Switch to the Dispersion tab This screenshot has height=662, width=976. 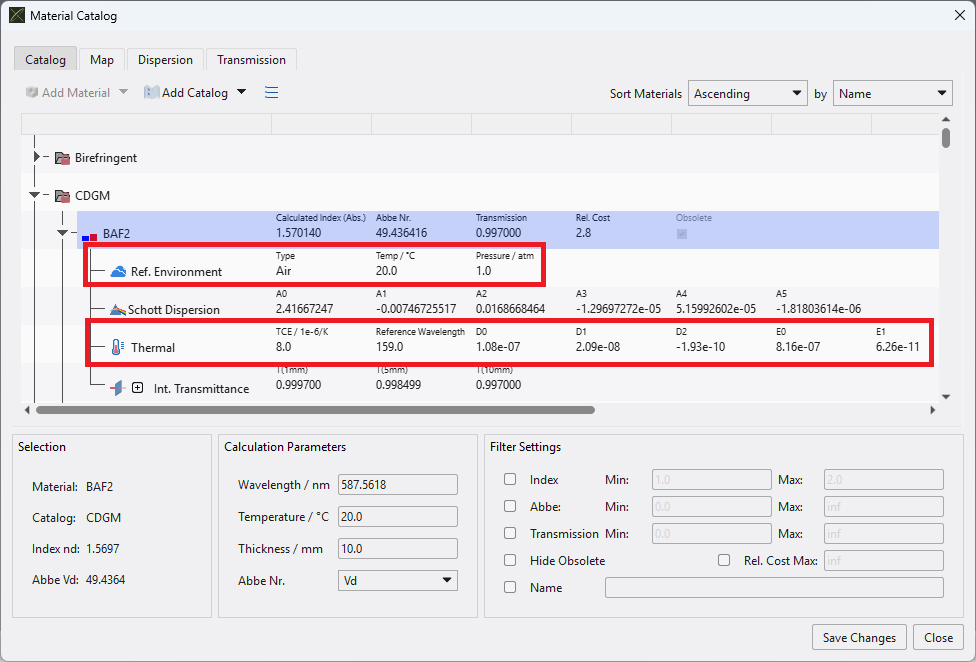coord(165,60)
